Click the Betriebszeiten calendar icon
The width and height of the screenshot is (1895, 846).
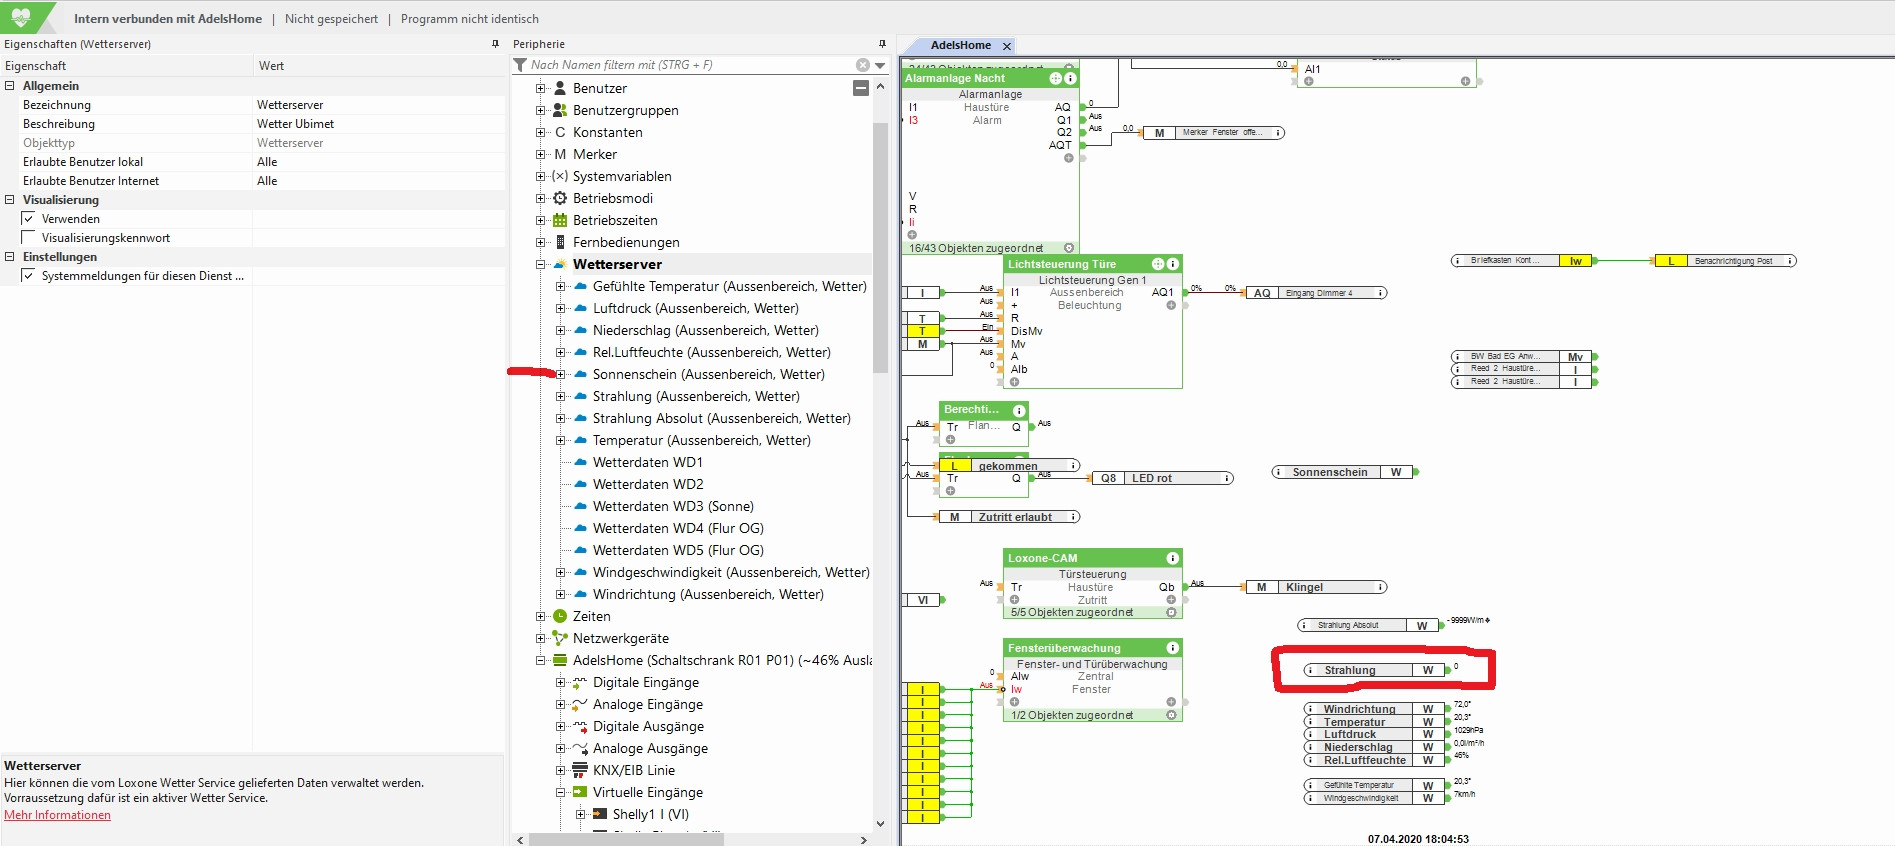tap(560, 220)
